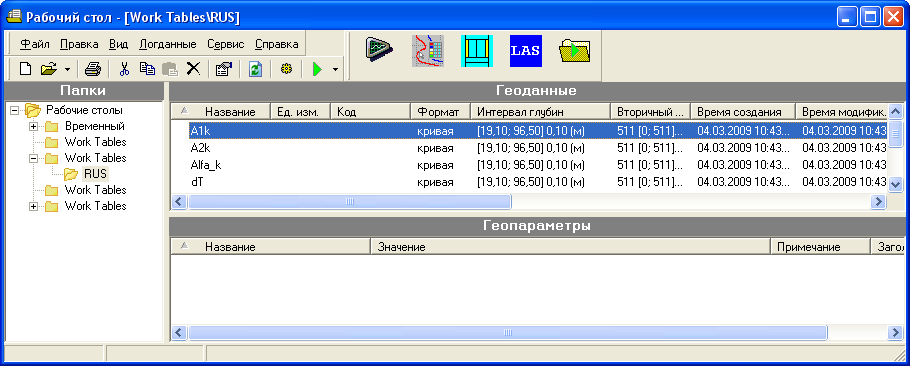This screenshot has width=910, height=366.
Task: Open the dropdown arrow next to Open folder
Action: pos(67,70)
